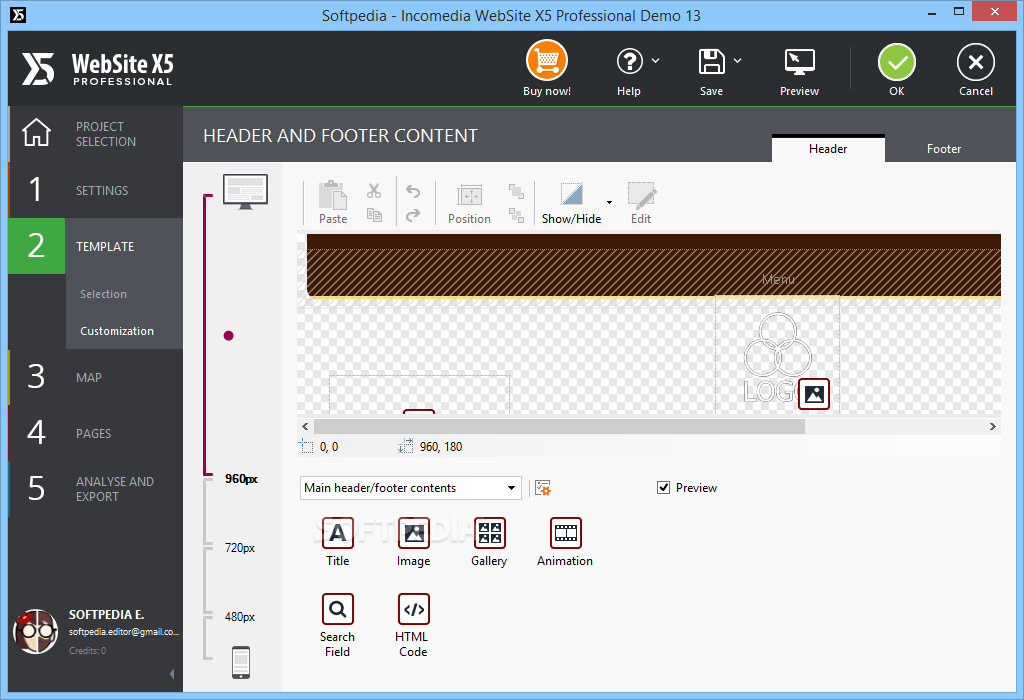Click the Credits: 0 text

point(88,650)
